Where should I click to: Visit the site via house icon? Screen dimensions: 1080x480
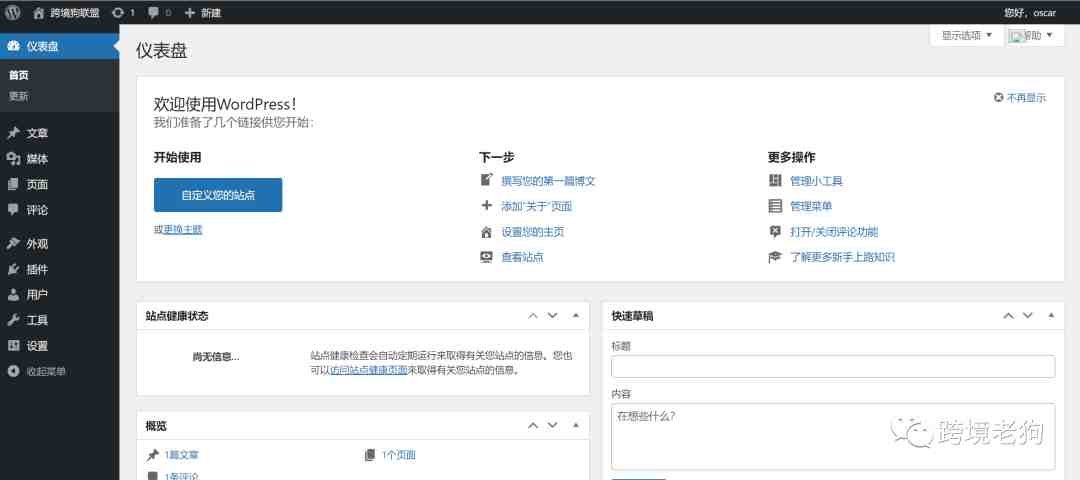coord(39,12)
